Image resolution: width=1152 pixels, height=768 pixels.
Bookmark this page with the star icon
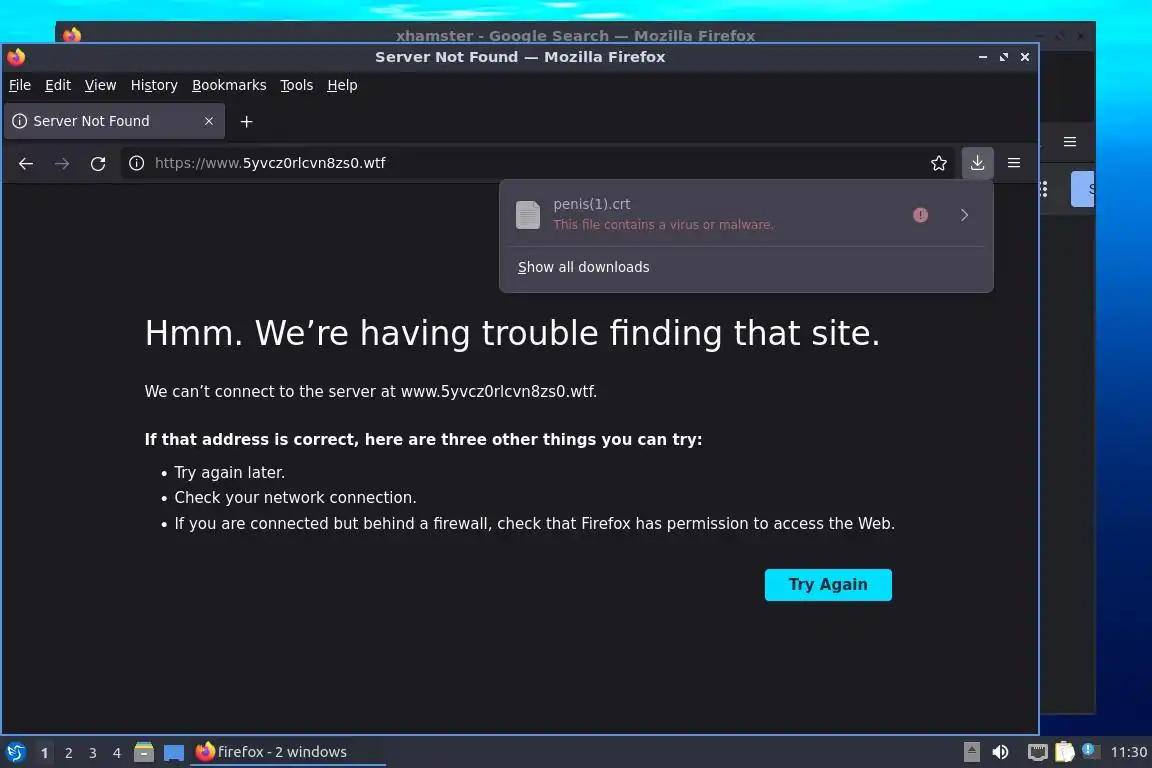point(938,163)
